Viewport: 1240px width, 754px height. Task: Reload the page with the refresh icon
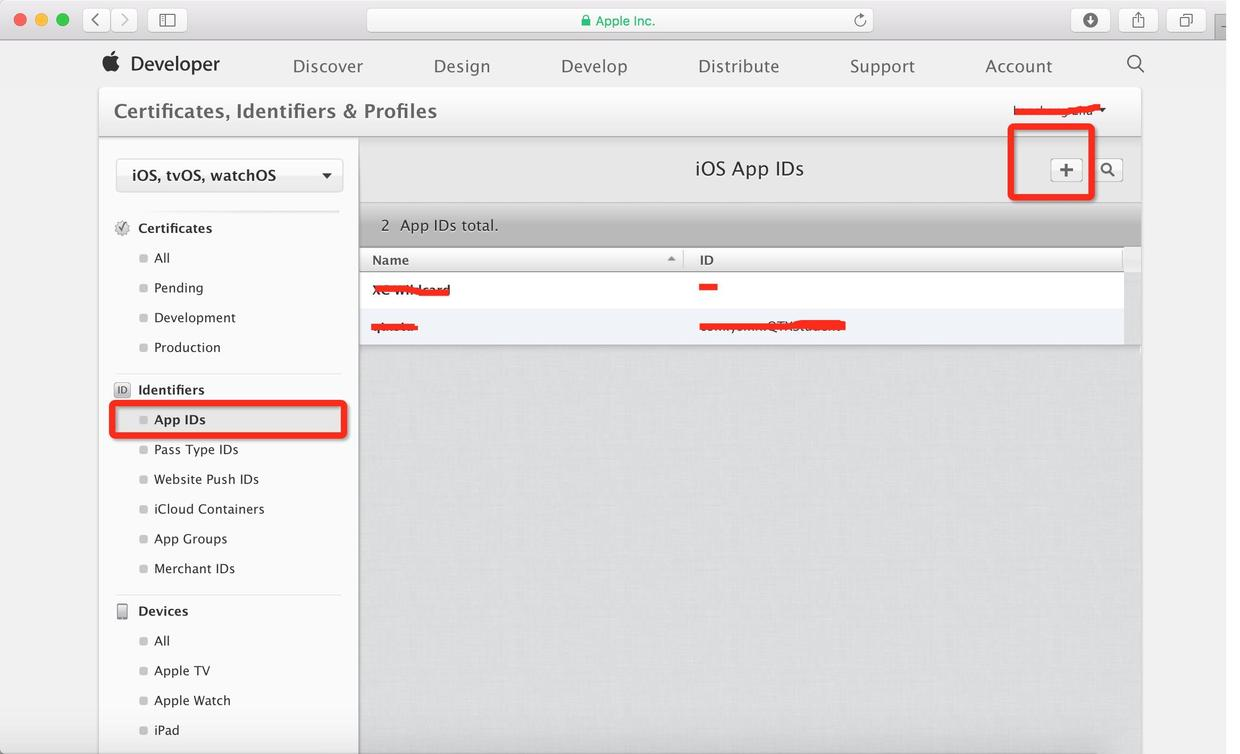(859, 20)
